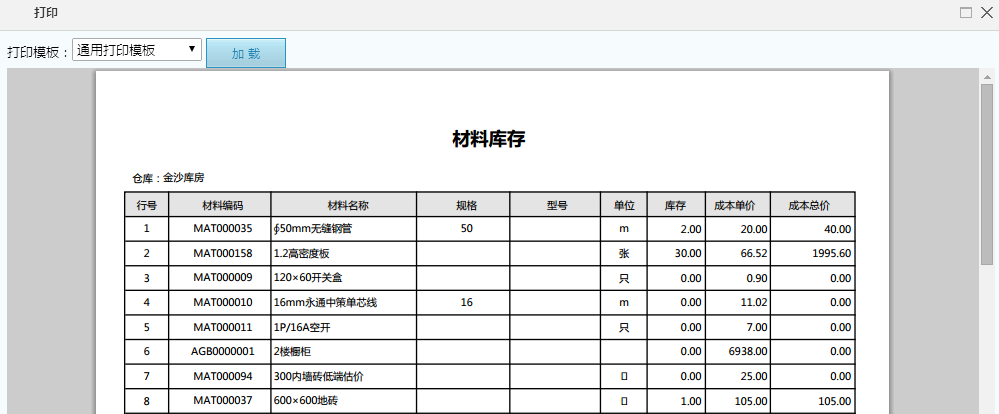Click the scrollbar up arrow

coord(986,76)
